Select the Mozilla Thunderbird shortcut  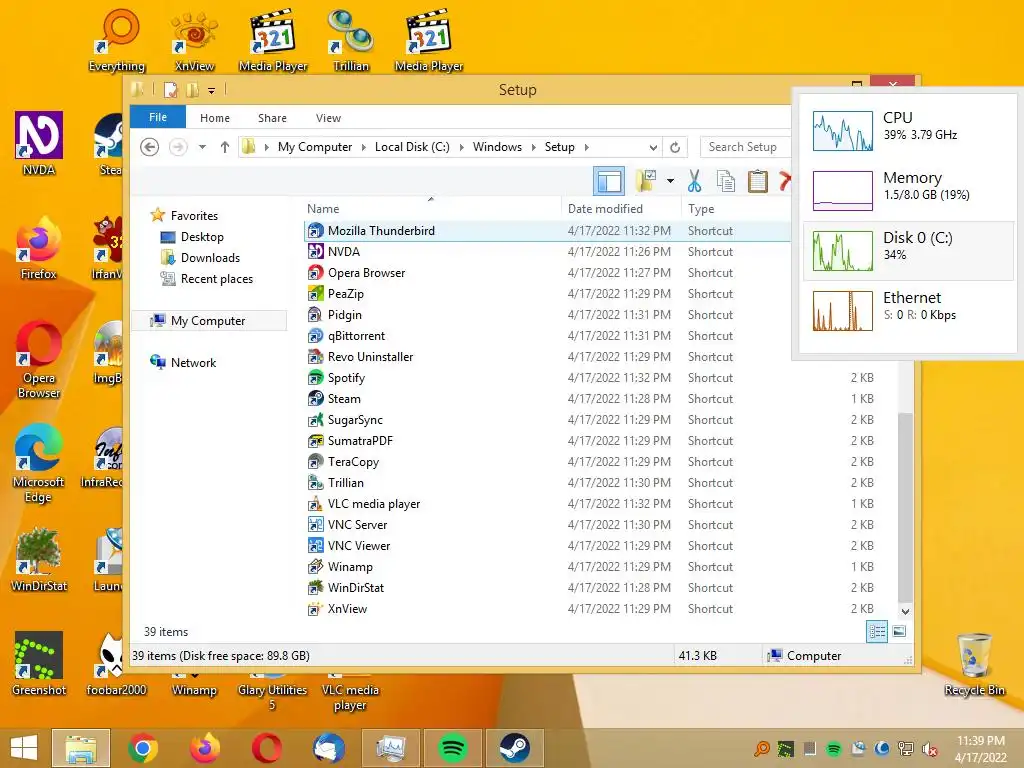(x=547, y=231)
